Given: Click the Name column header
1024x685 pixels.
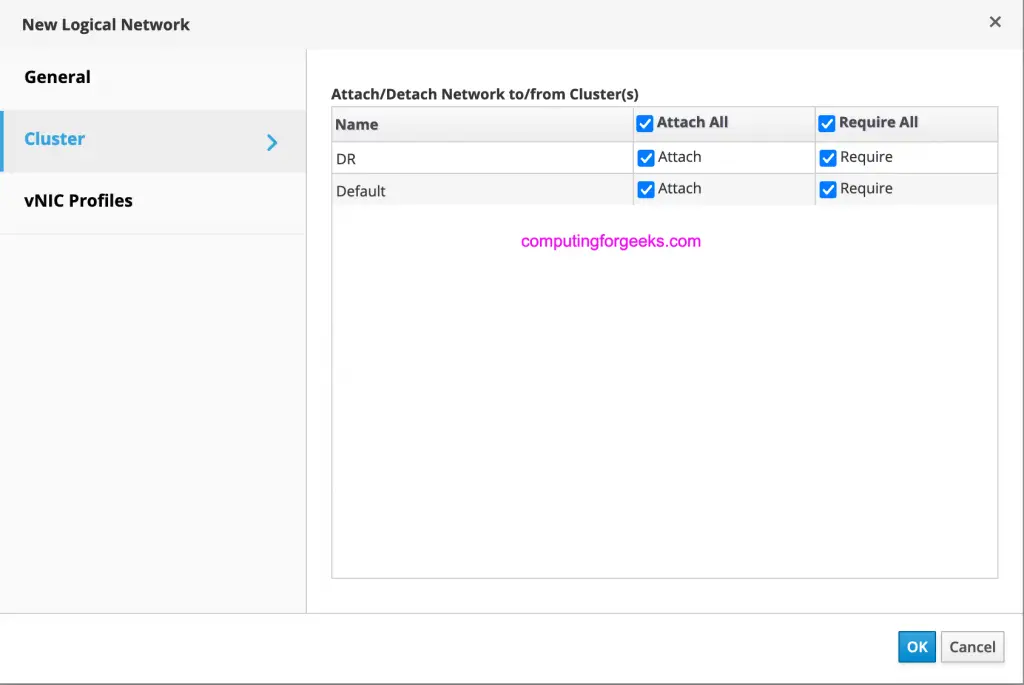Looking at the screenshot, I should coord(482,124).
